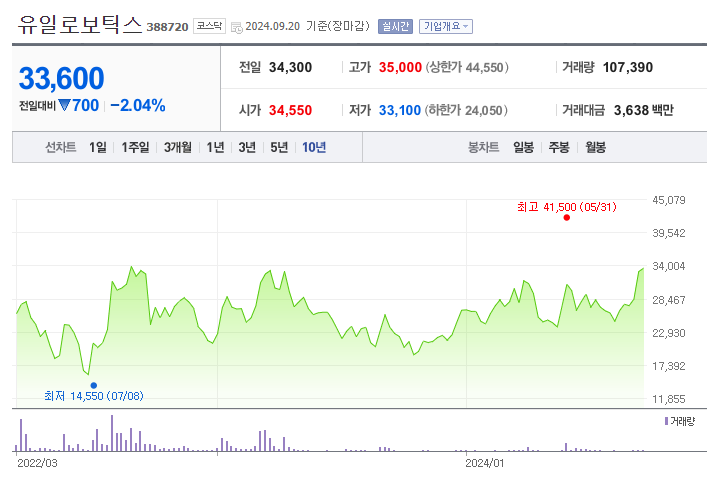The height and width of the screenshot is (478, 707).
Task: Click the blue 최저 14,550 marker dot
Action: click(94, 386)
